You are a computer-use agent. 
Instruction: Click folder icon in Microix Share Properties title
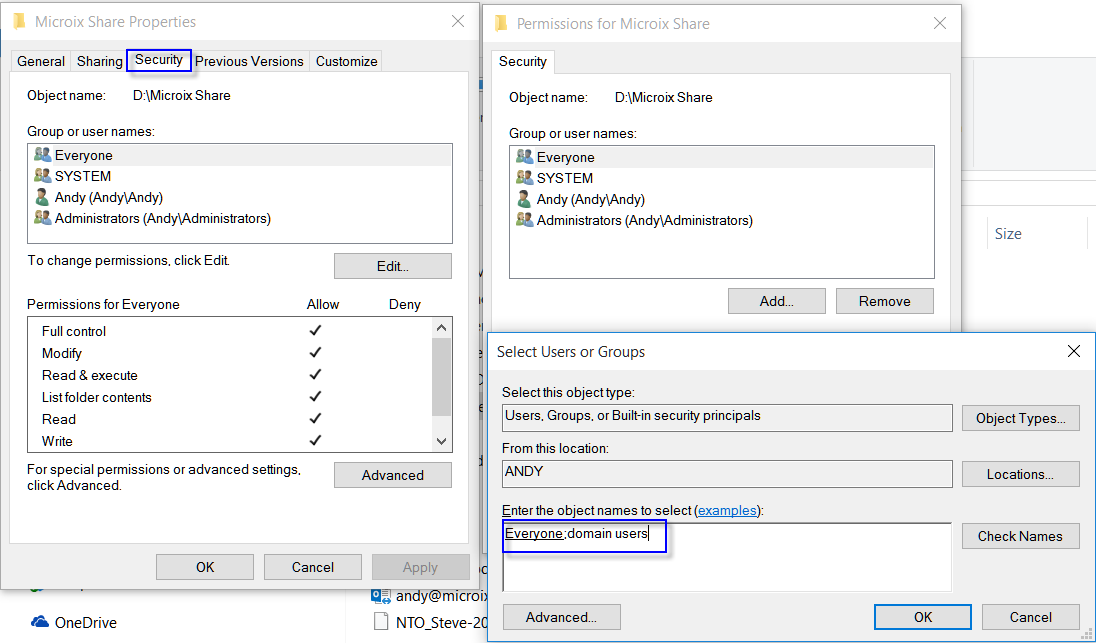(x=19, y=22)
